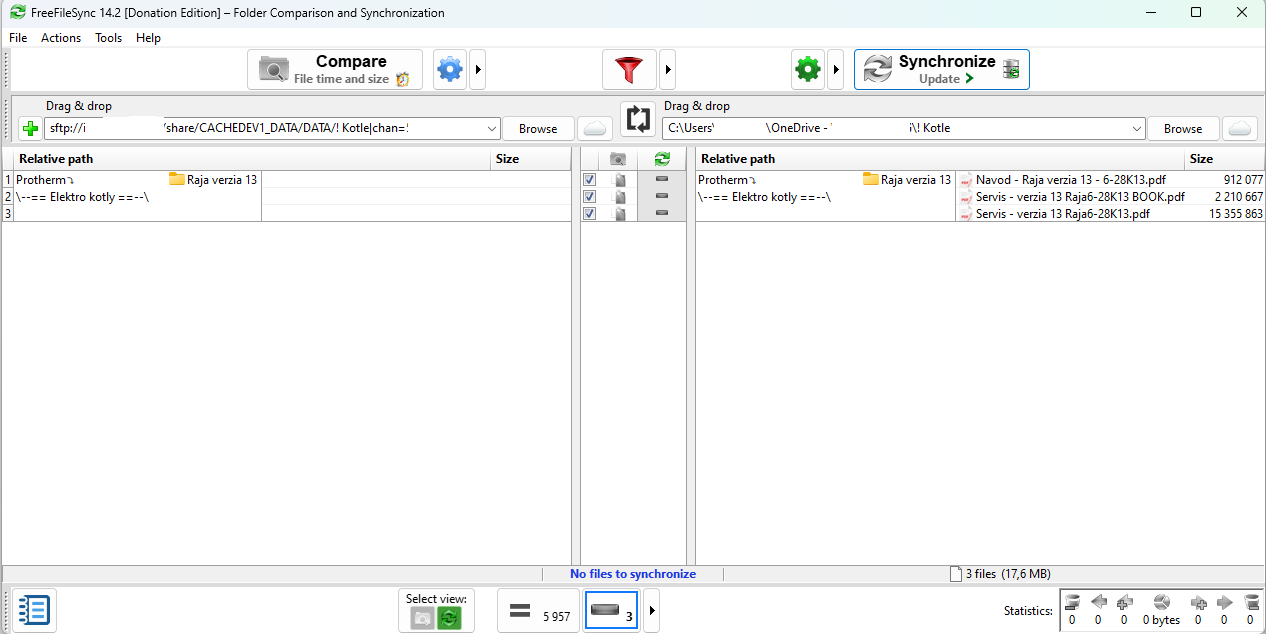This screenshot has width=1266, height=634.
Task: Click left panel Size column header
Action: pyautogui.click(x=531, y=159)
